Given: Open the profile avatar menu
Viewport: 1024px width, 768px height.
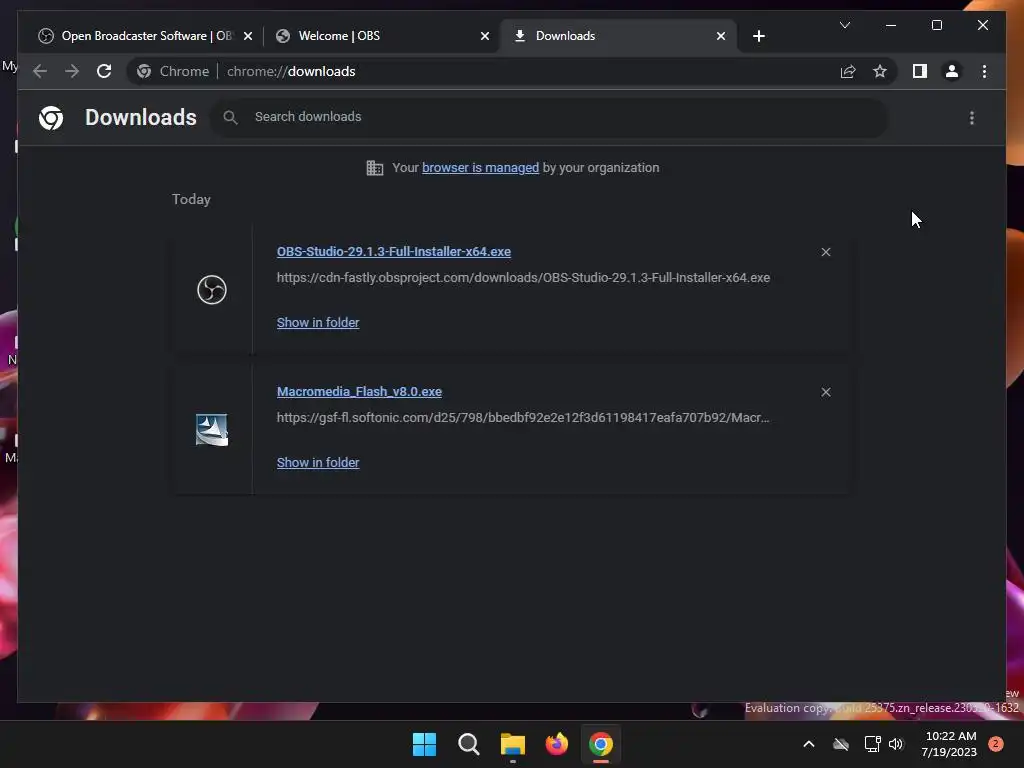Looking at the screenshot, I should click(952, 71).
